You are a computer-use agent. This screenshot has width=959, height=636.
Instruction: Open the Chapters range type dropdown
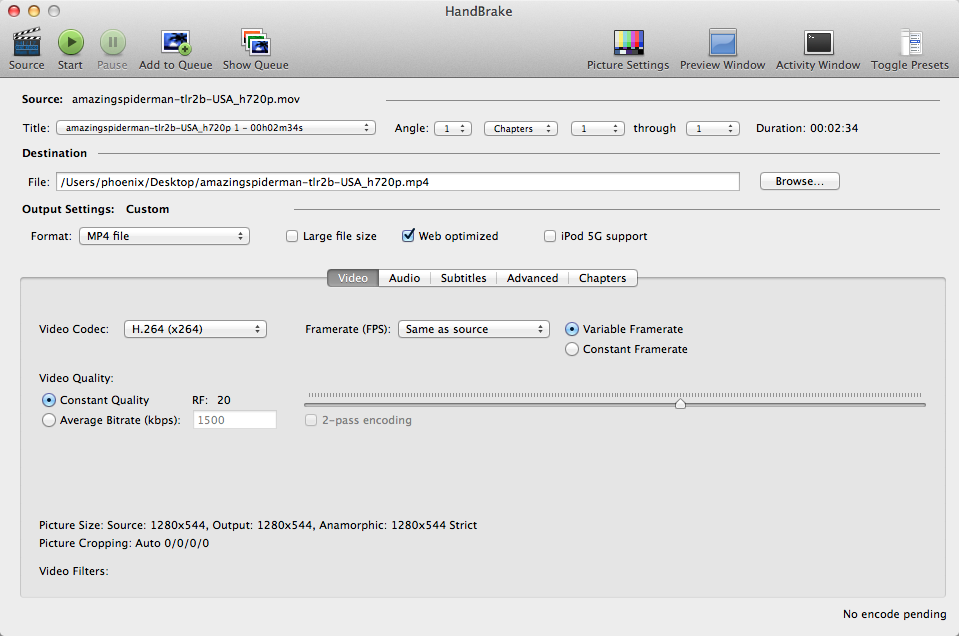coord(521,128)
